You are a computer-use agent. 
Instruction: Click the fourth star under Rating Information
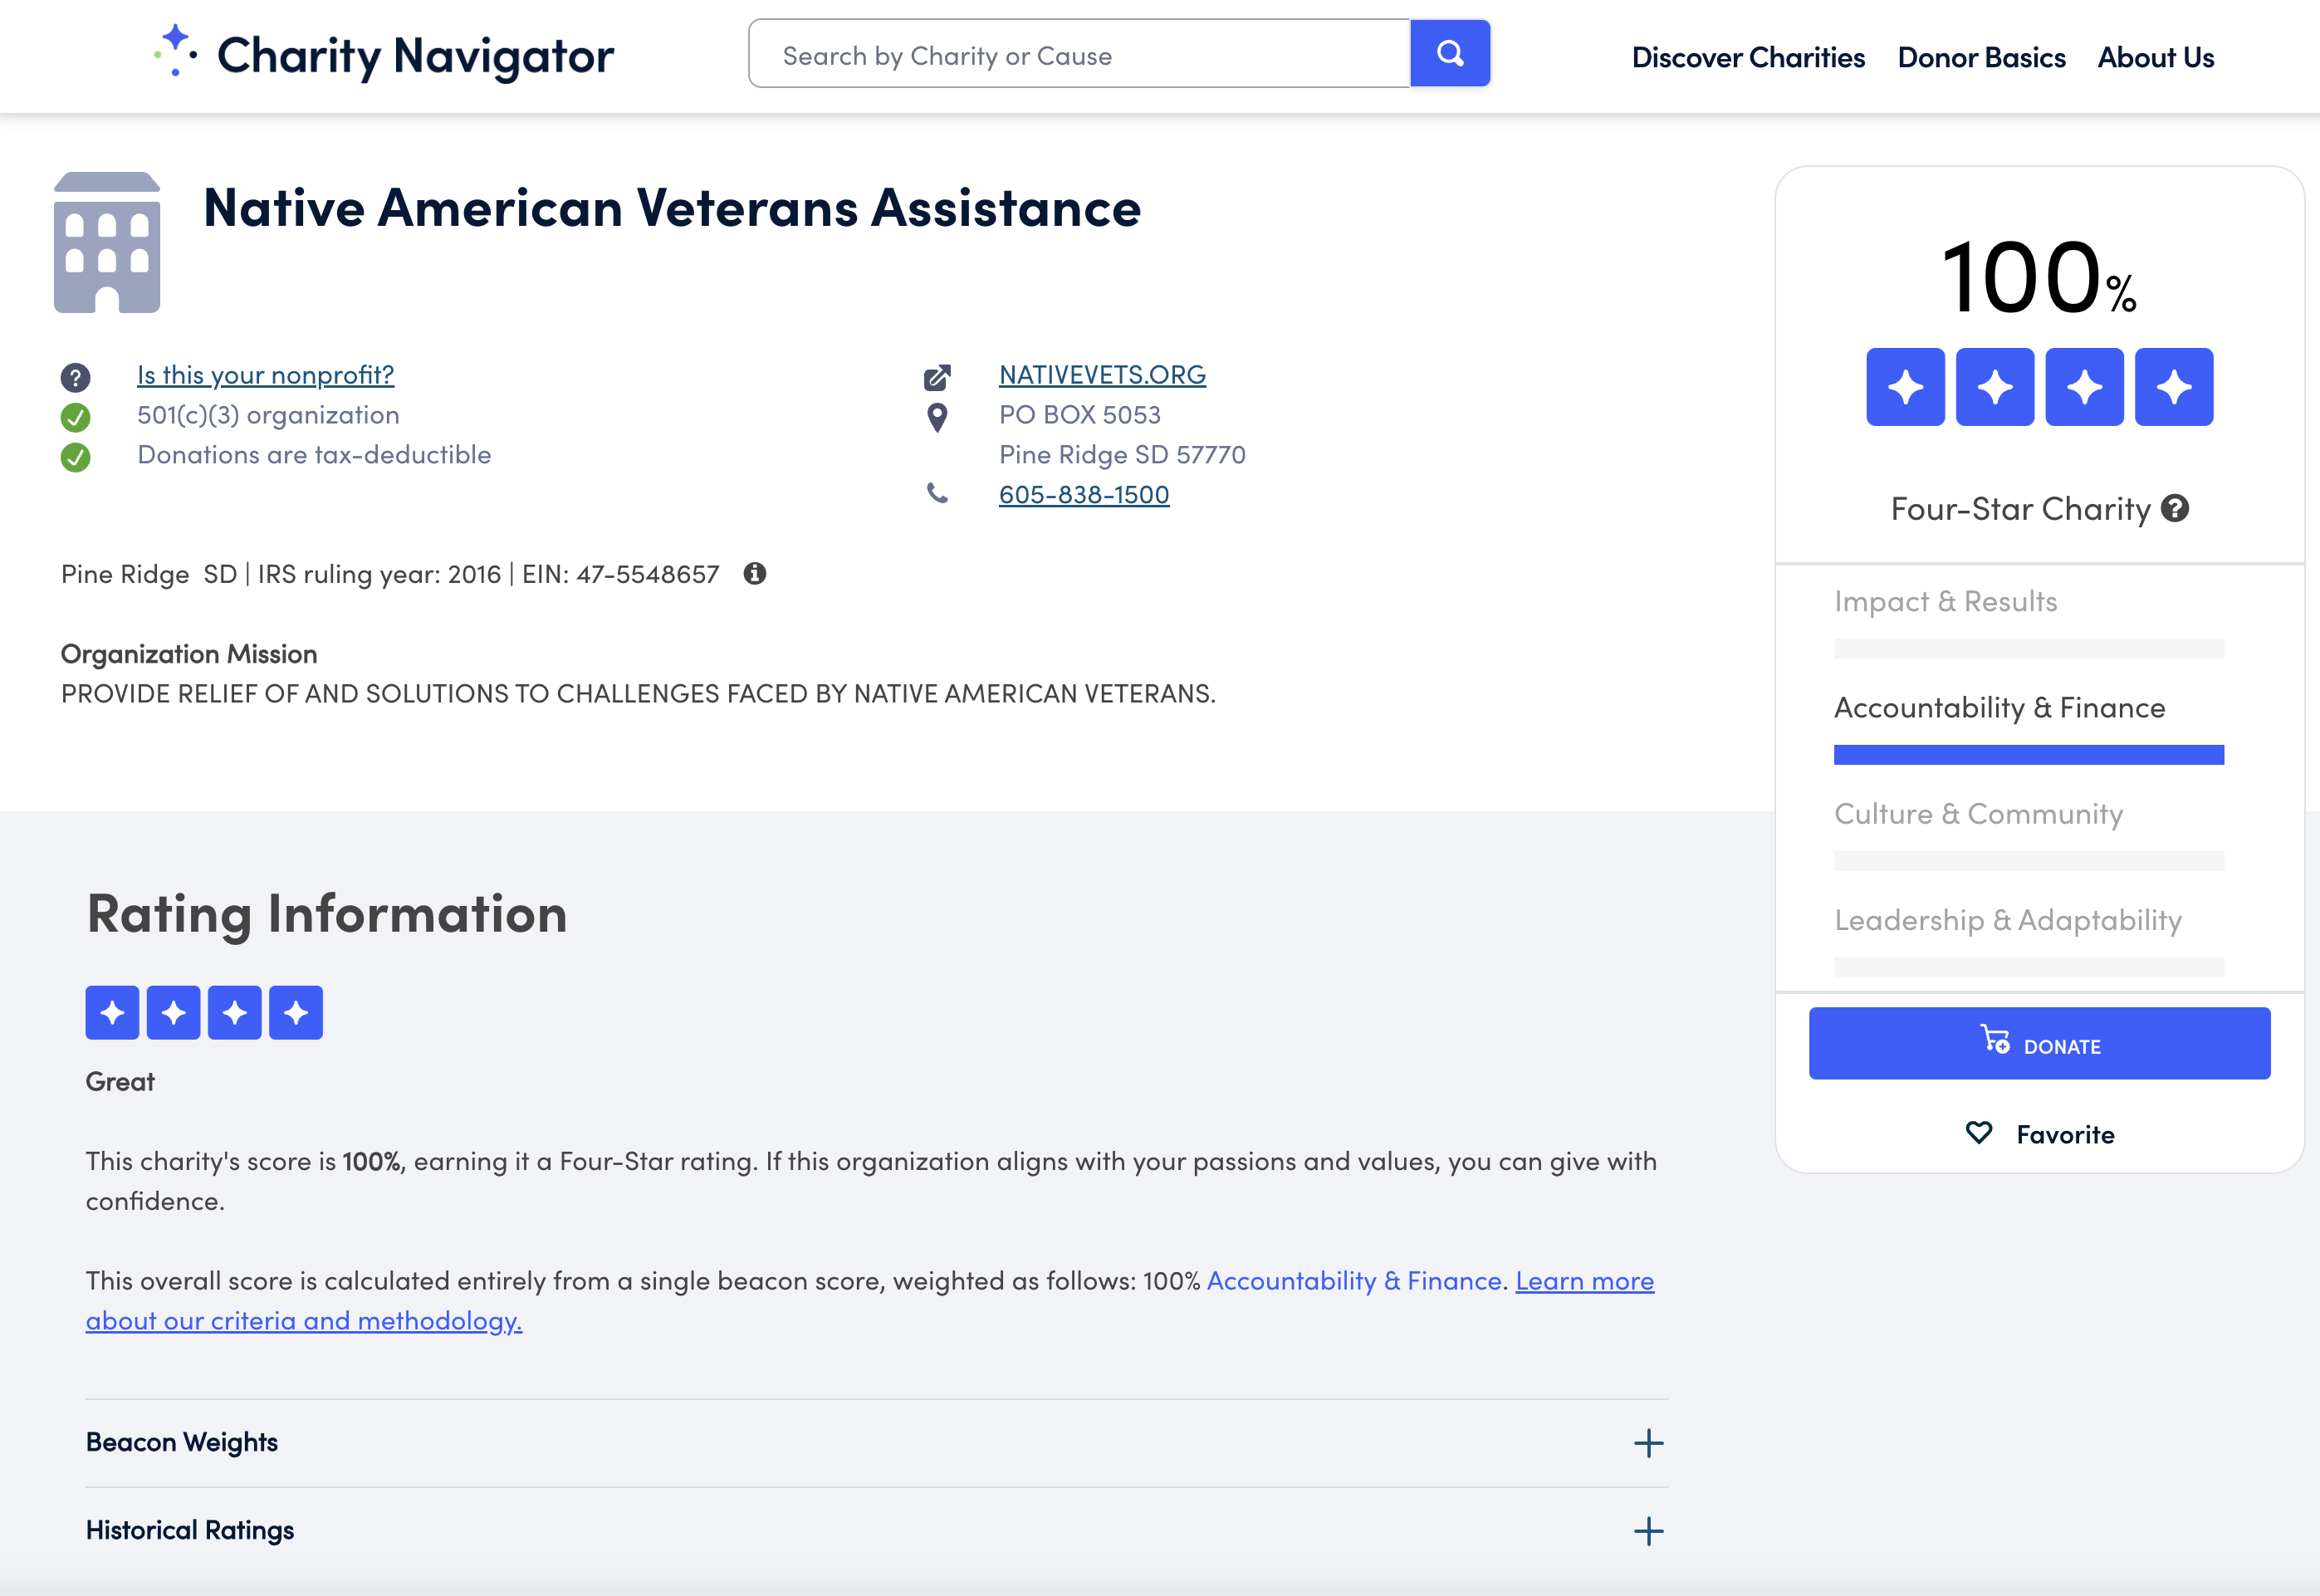coord(296,1012)
